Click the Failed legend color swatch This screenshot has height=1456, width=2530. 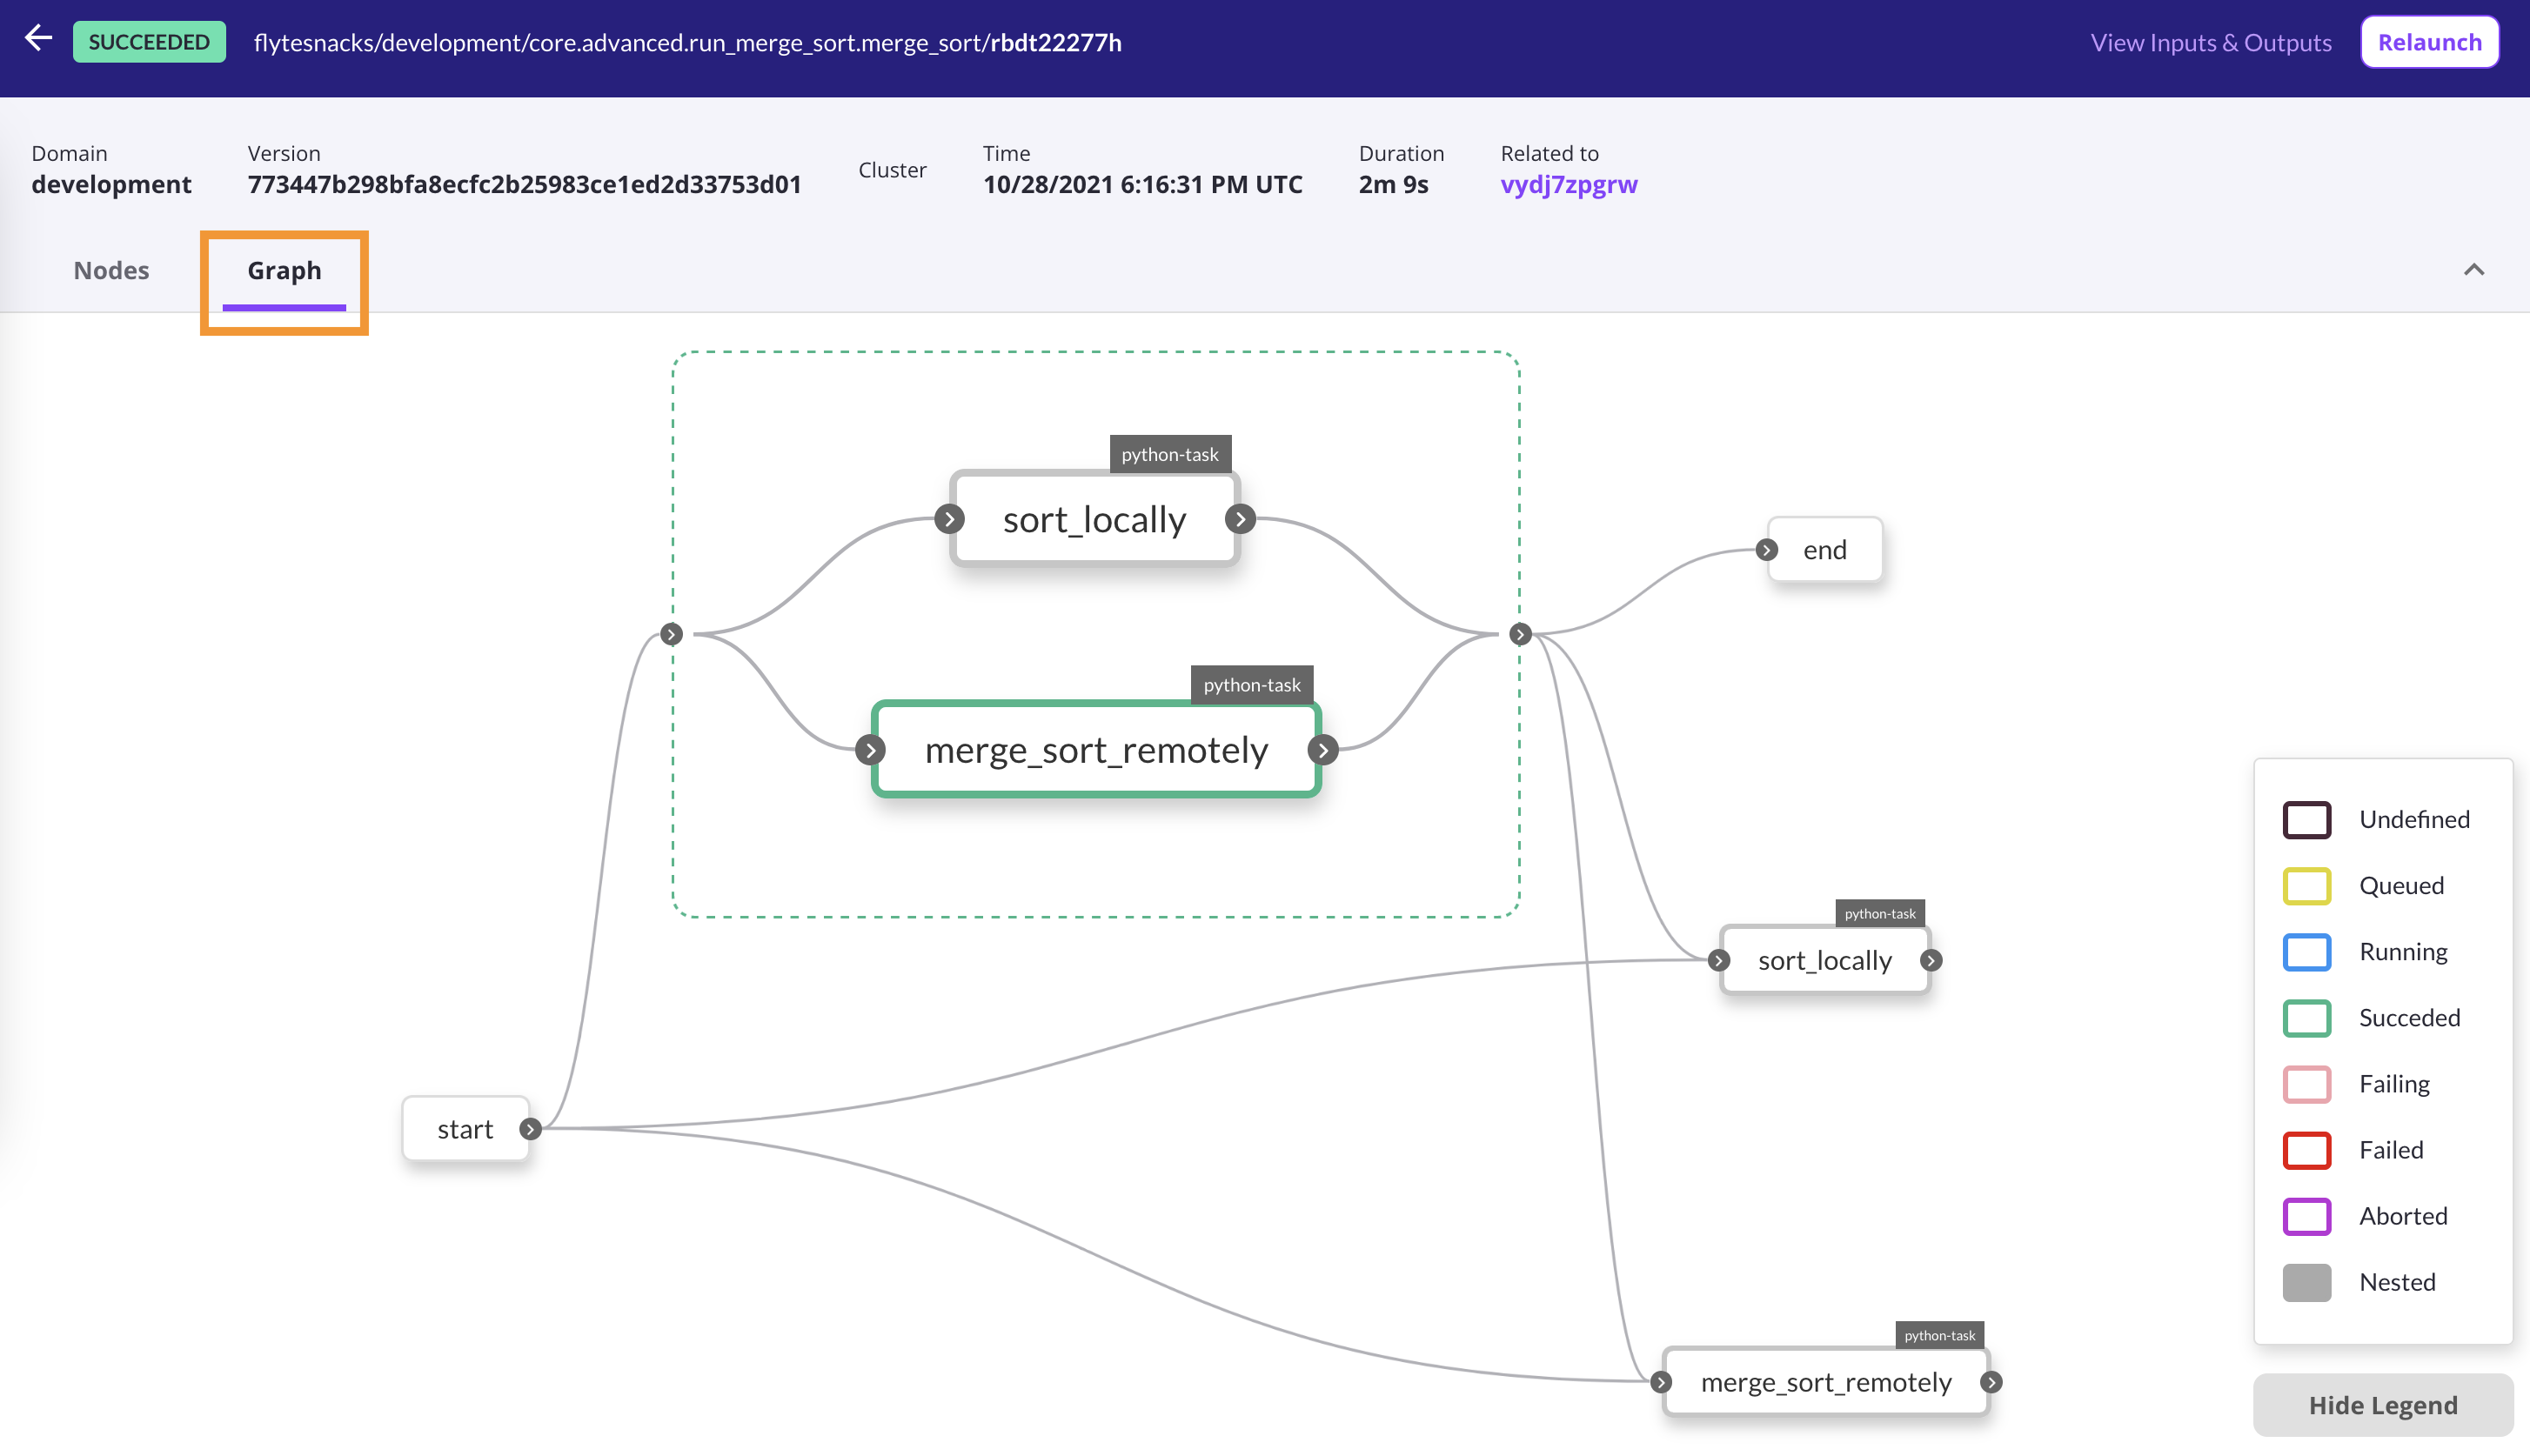[x=2306, y=1150]
